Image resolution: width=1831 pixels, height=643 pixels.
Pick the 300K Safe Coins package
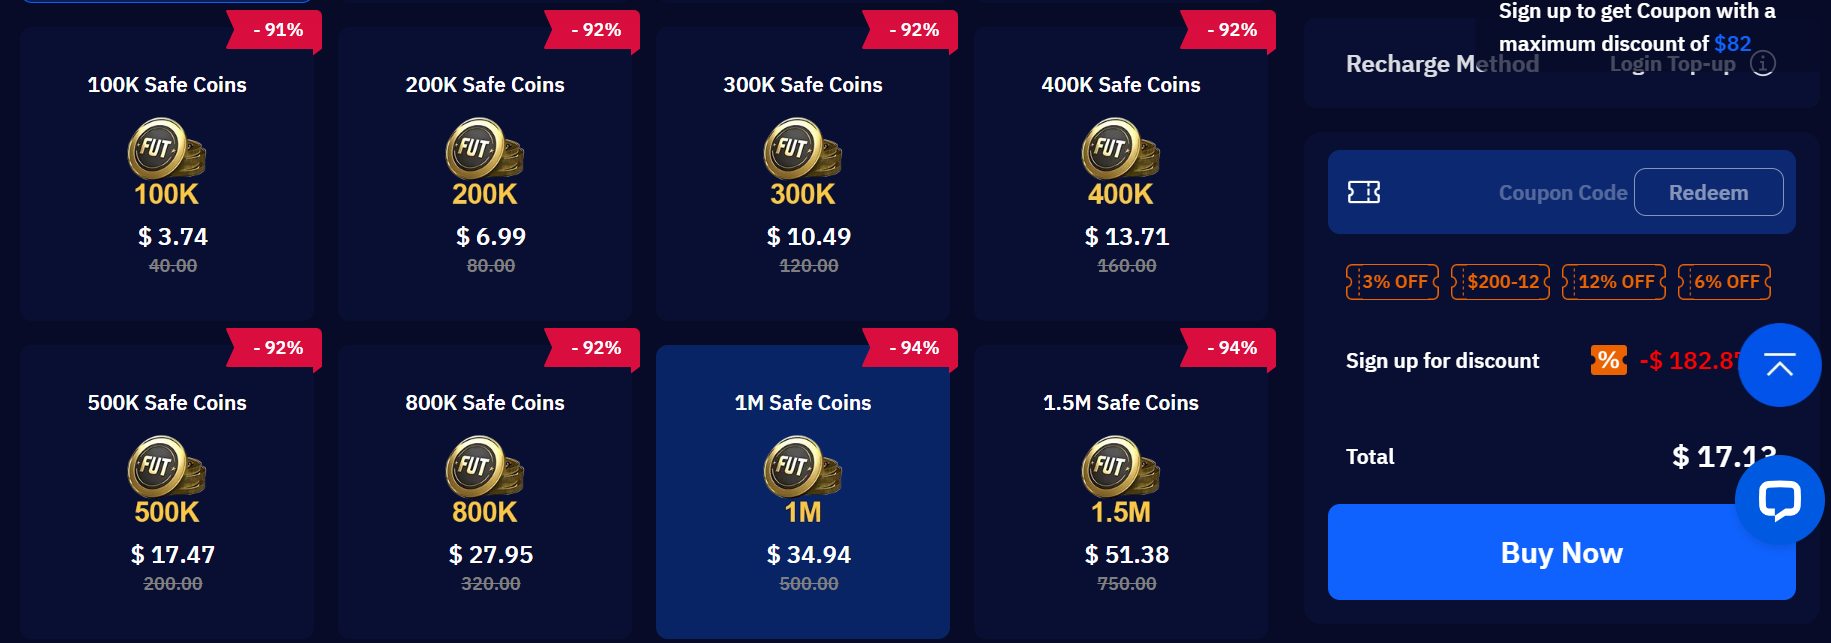click(x=803, y=175)
